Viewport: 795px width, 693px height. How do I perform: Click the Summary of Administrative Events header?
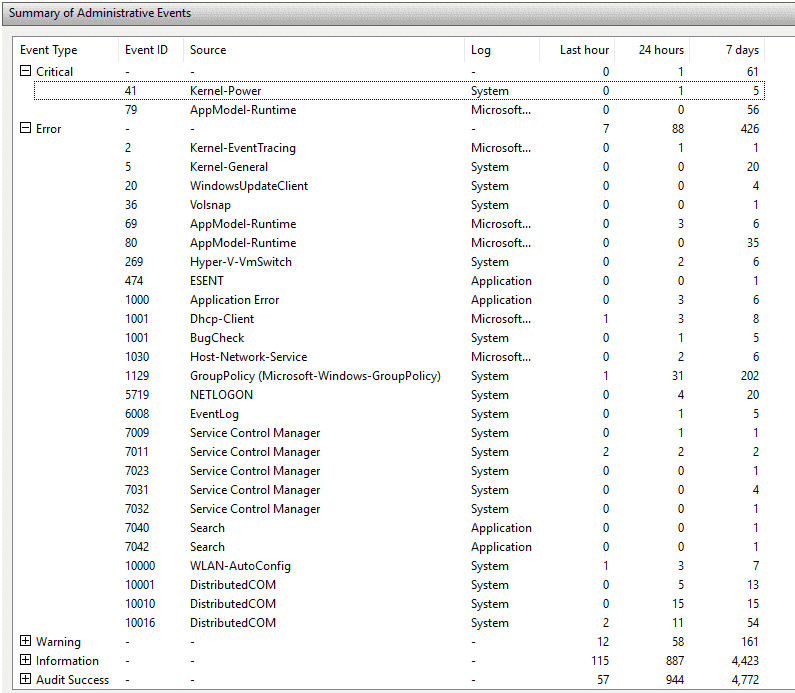point(100,13)
